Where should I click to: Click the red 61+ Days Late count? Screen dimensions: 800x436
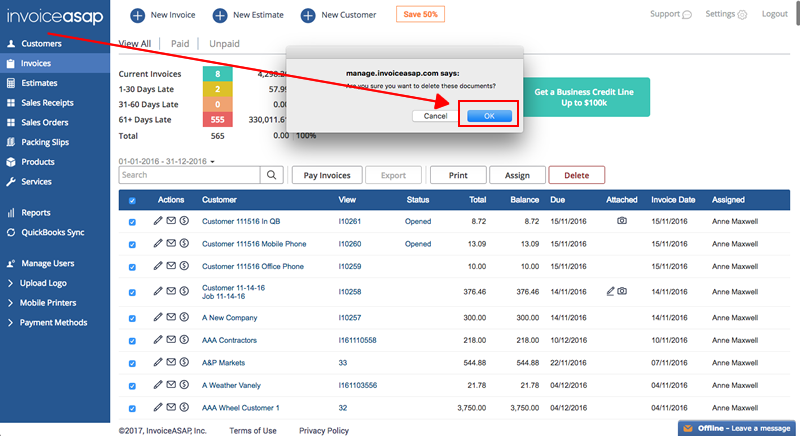(x=217, y=120)
